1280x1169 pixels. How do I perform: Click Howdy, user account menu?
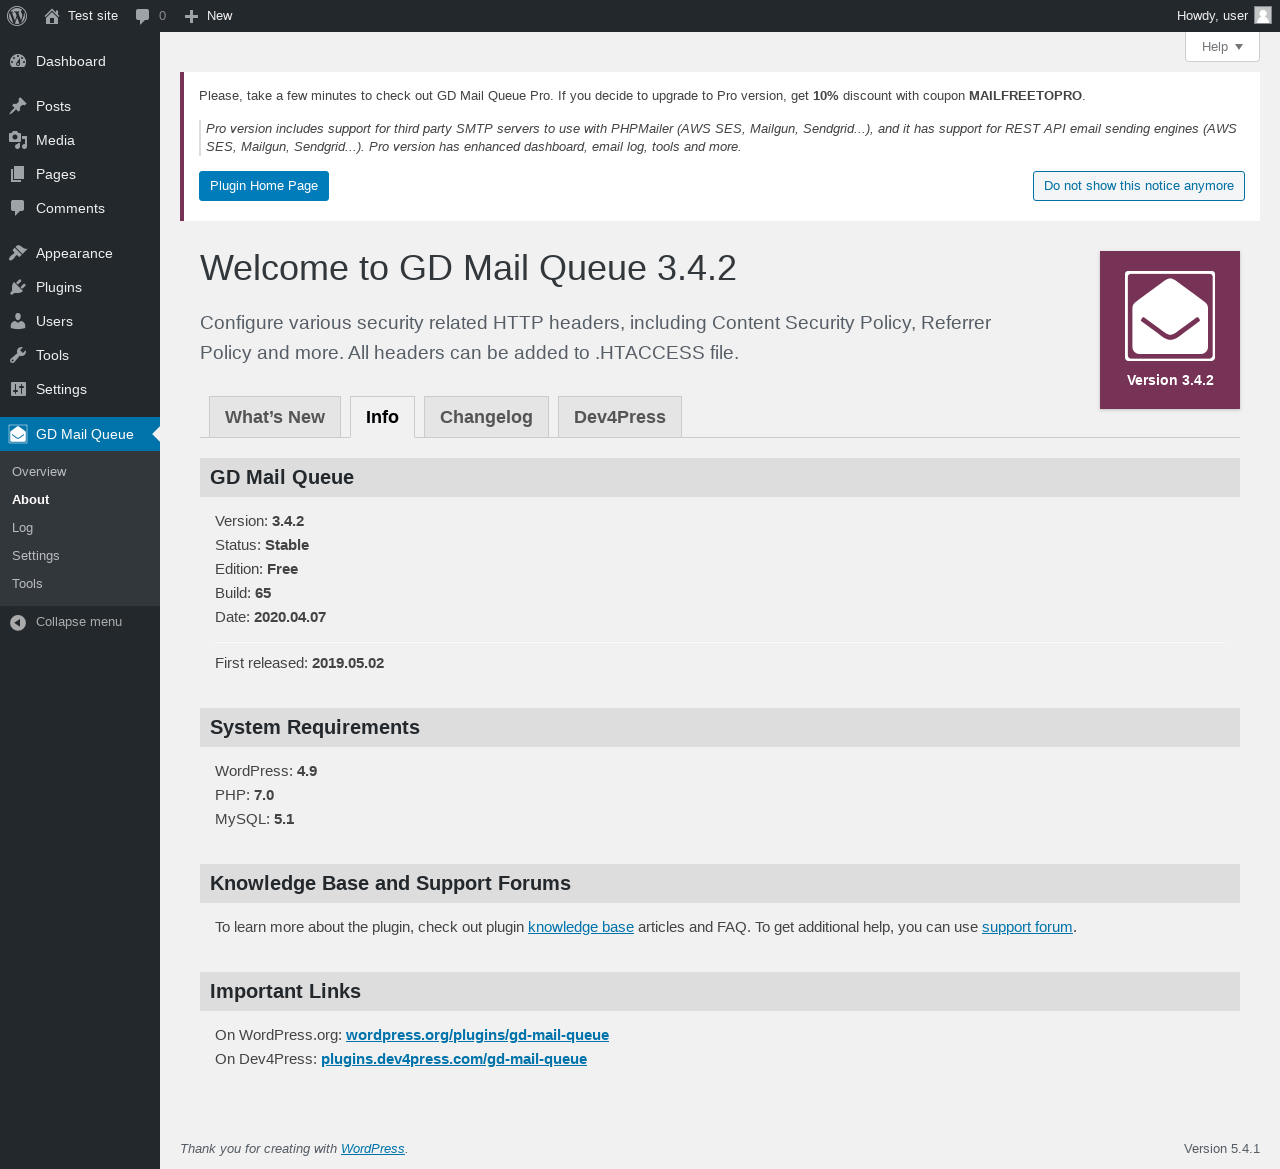tap(1224, 16)
